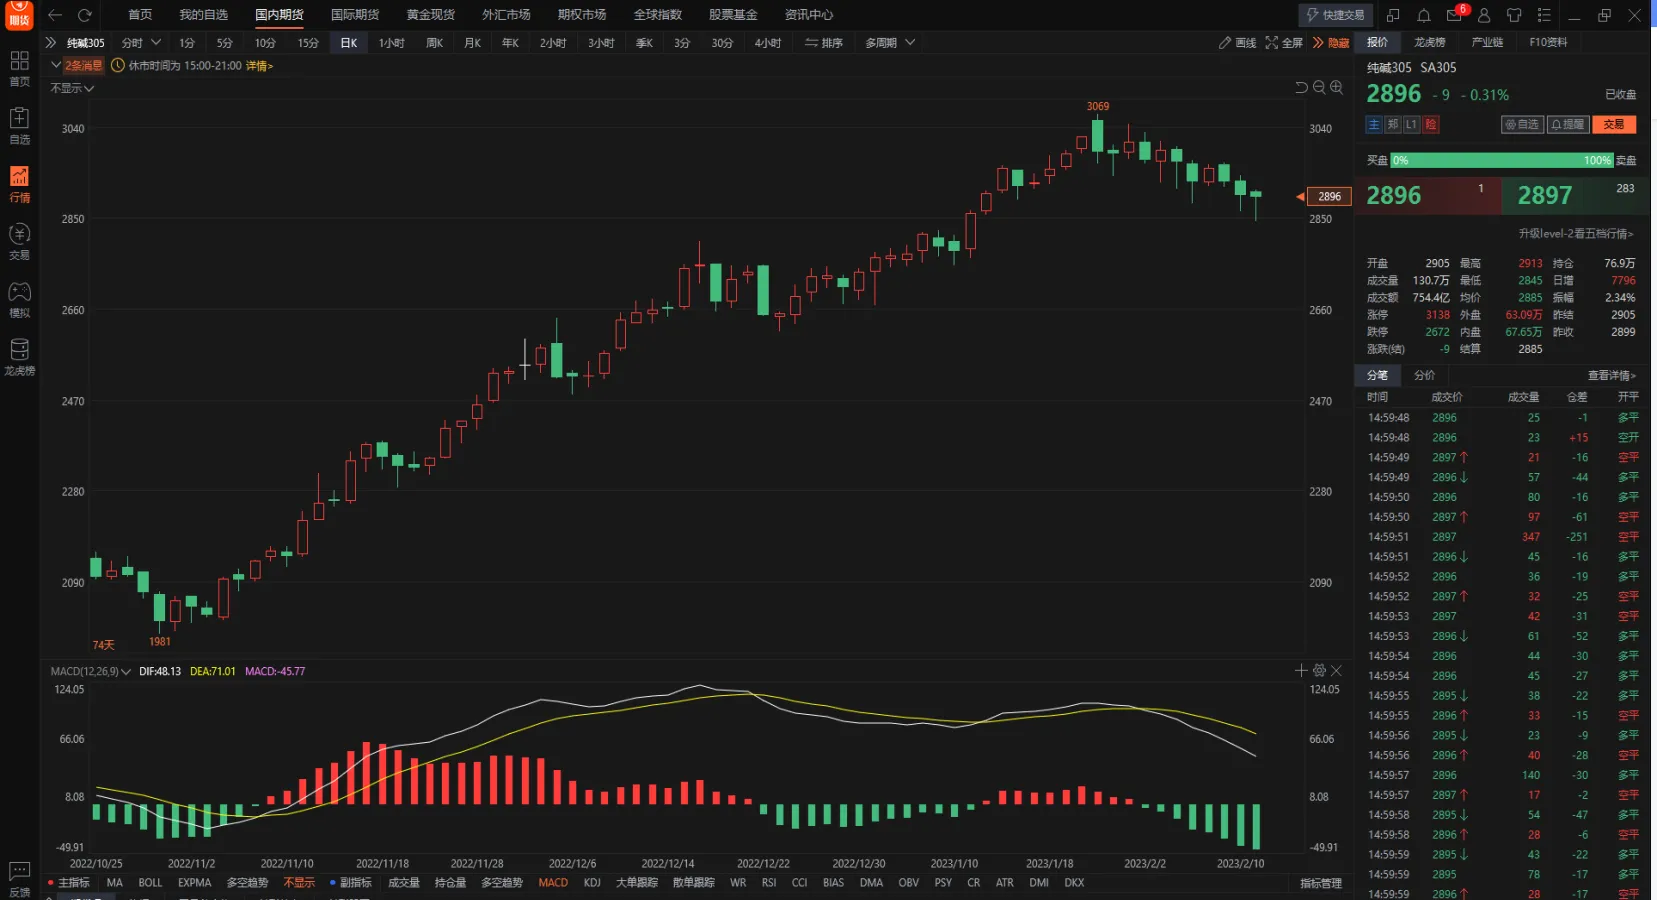
Task: Open the 排序 sort option
Action: (824, 43)
